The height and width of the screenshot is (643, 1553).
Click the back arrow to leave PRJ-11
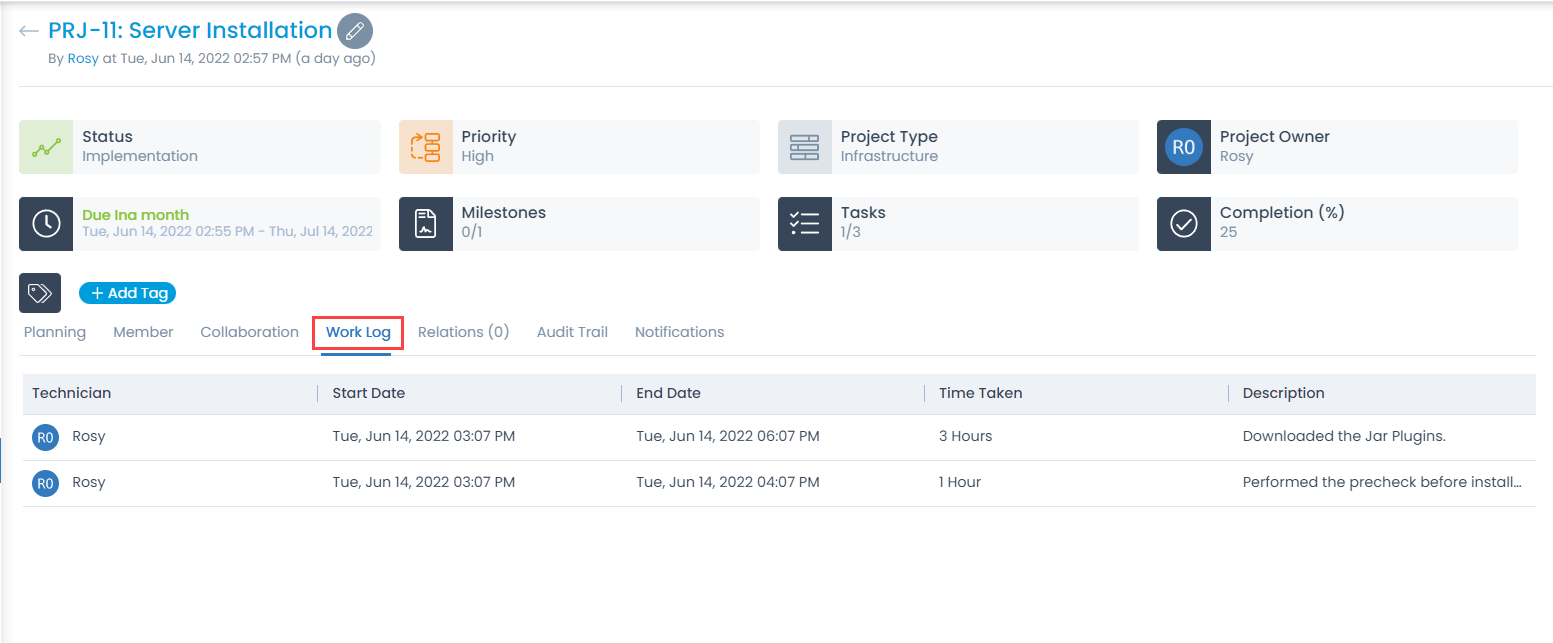tap(28, 30)
